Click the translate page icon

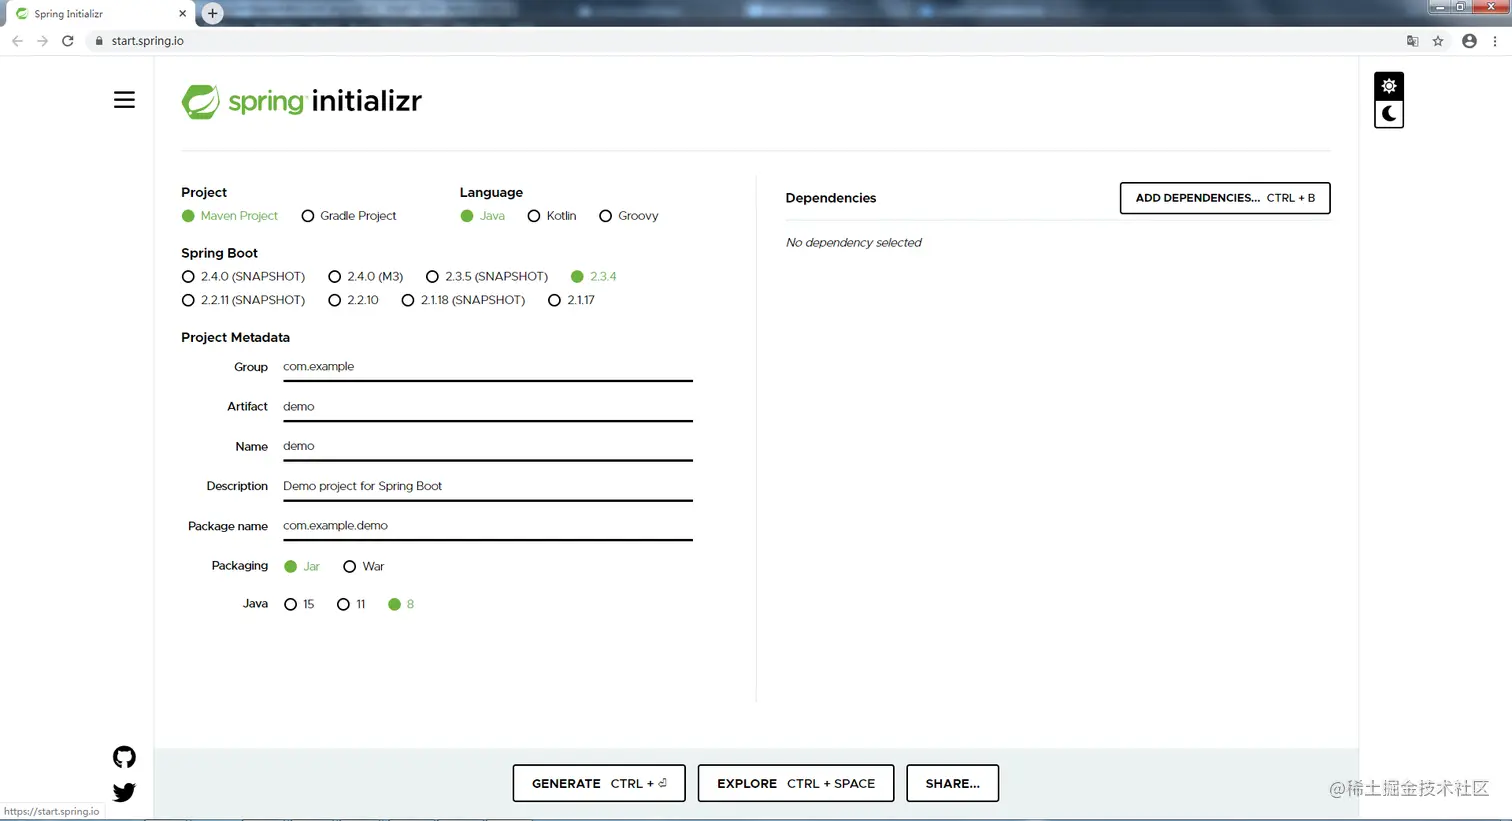(x=1412, y=41)
